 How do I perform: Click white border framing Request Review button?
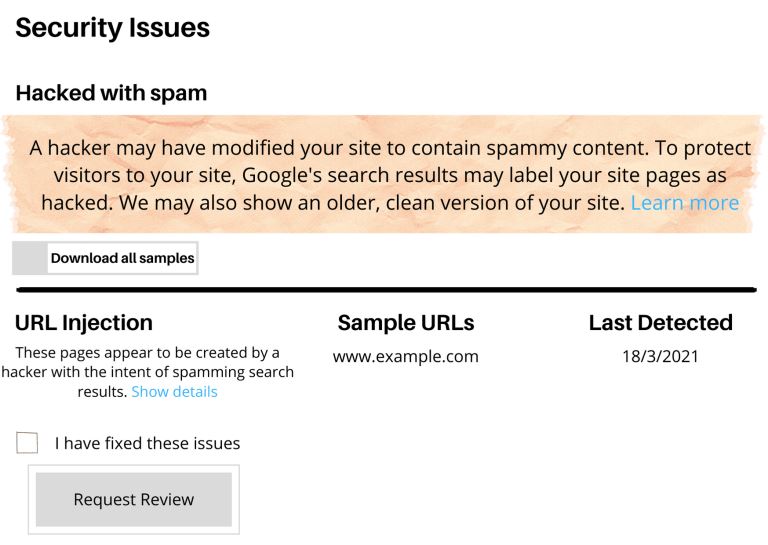[x=134, y=499]
